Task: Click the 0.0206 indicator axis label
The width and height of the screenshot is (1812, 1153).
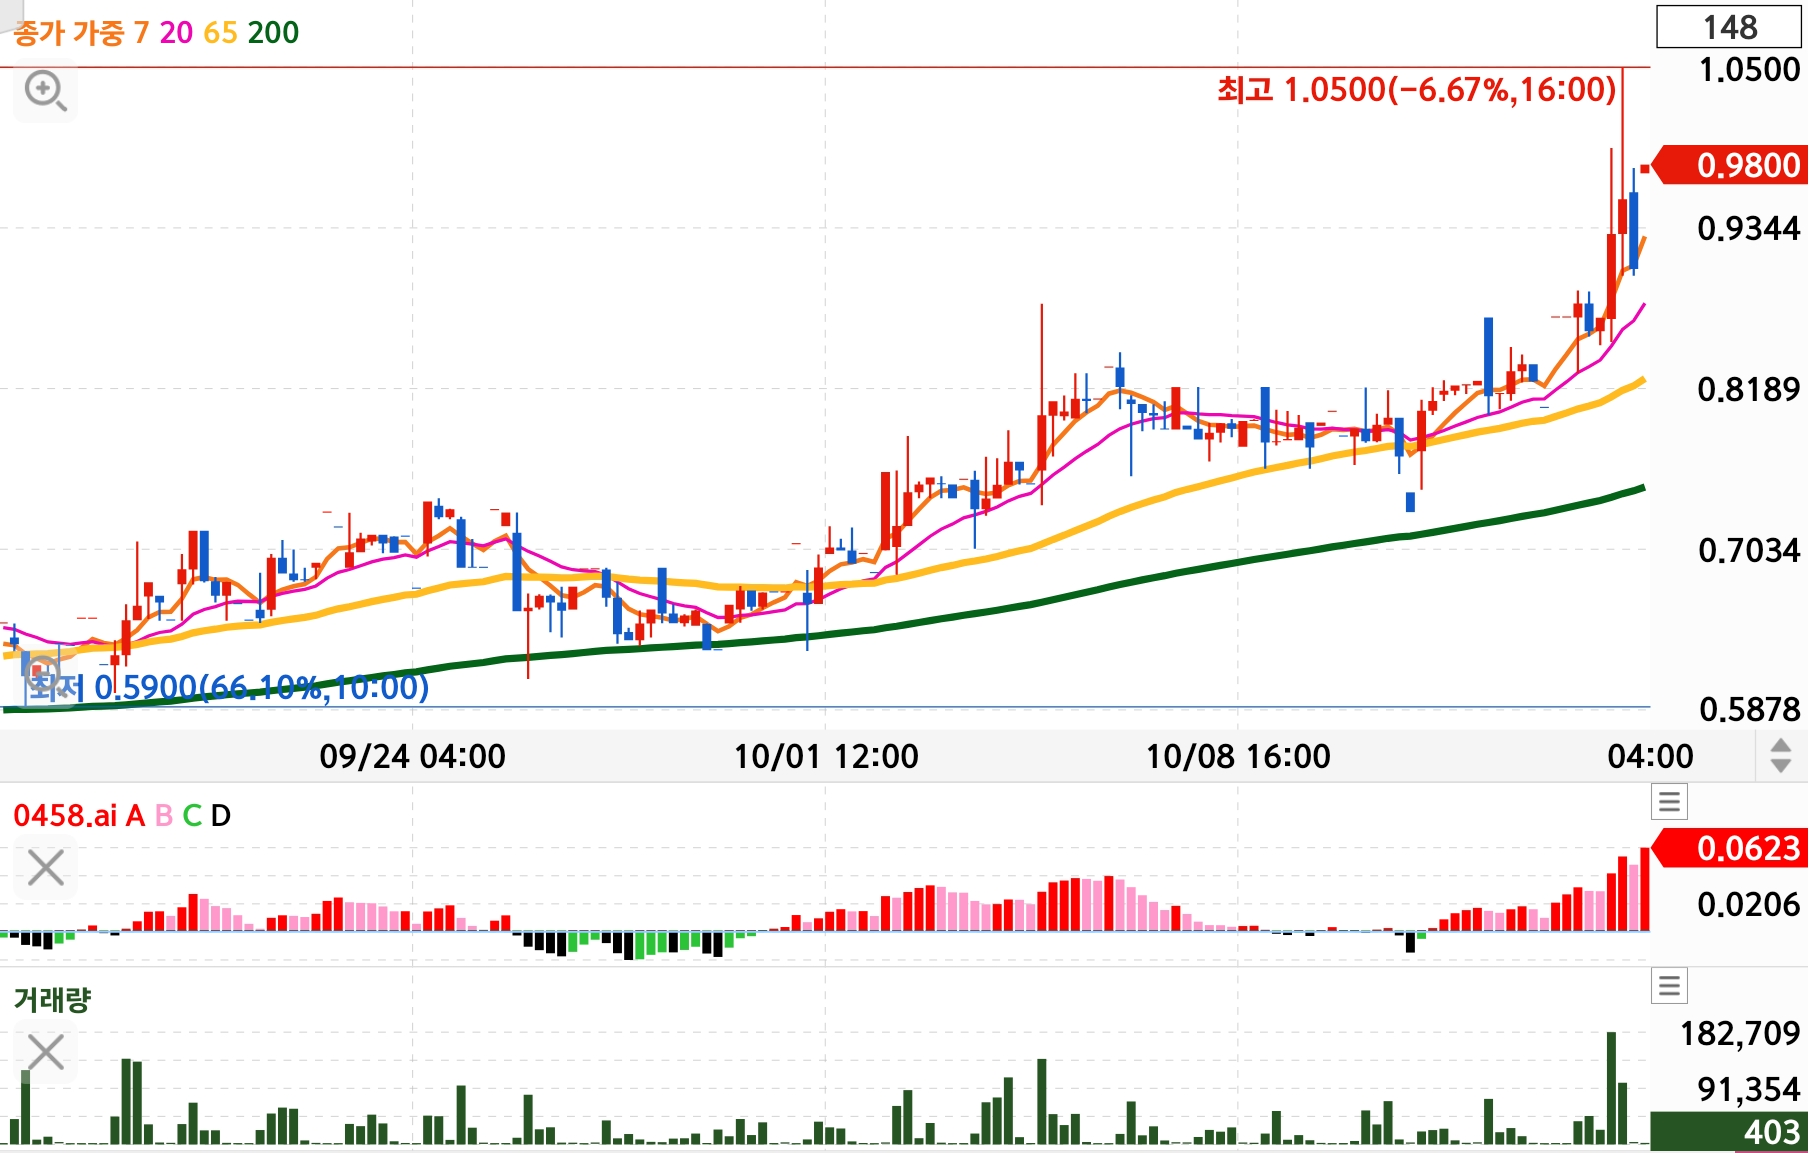Action: (1749, 905)
